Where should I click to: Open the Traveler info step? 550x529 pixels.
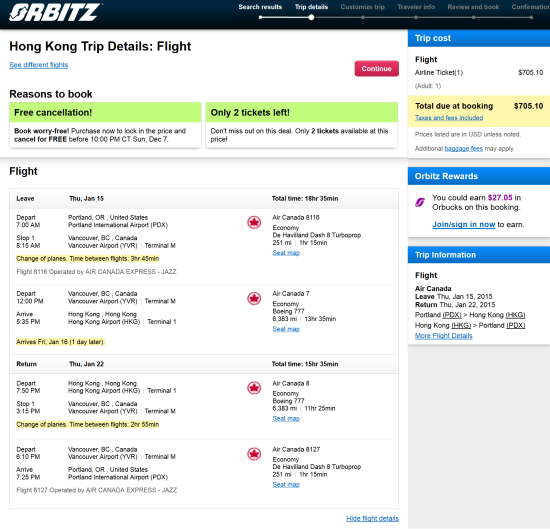click(x=416, y=7)
